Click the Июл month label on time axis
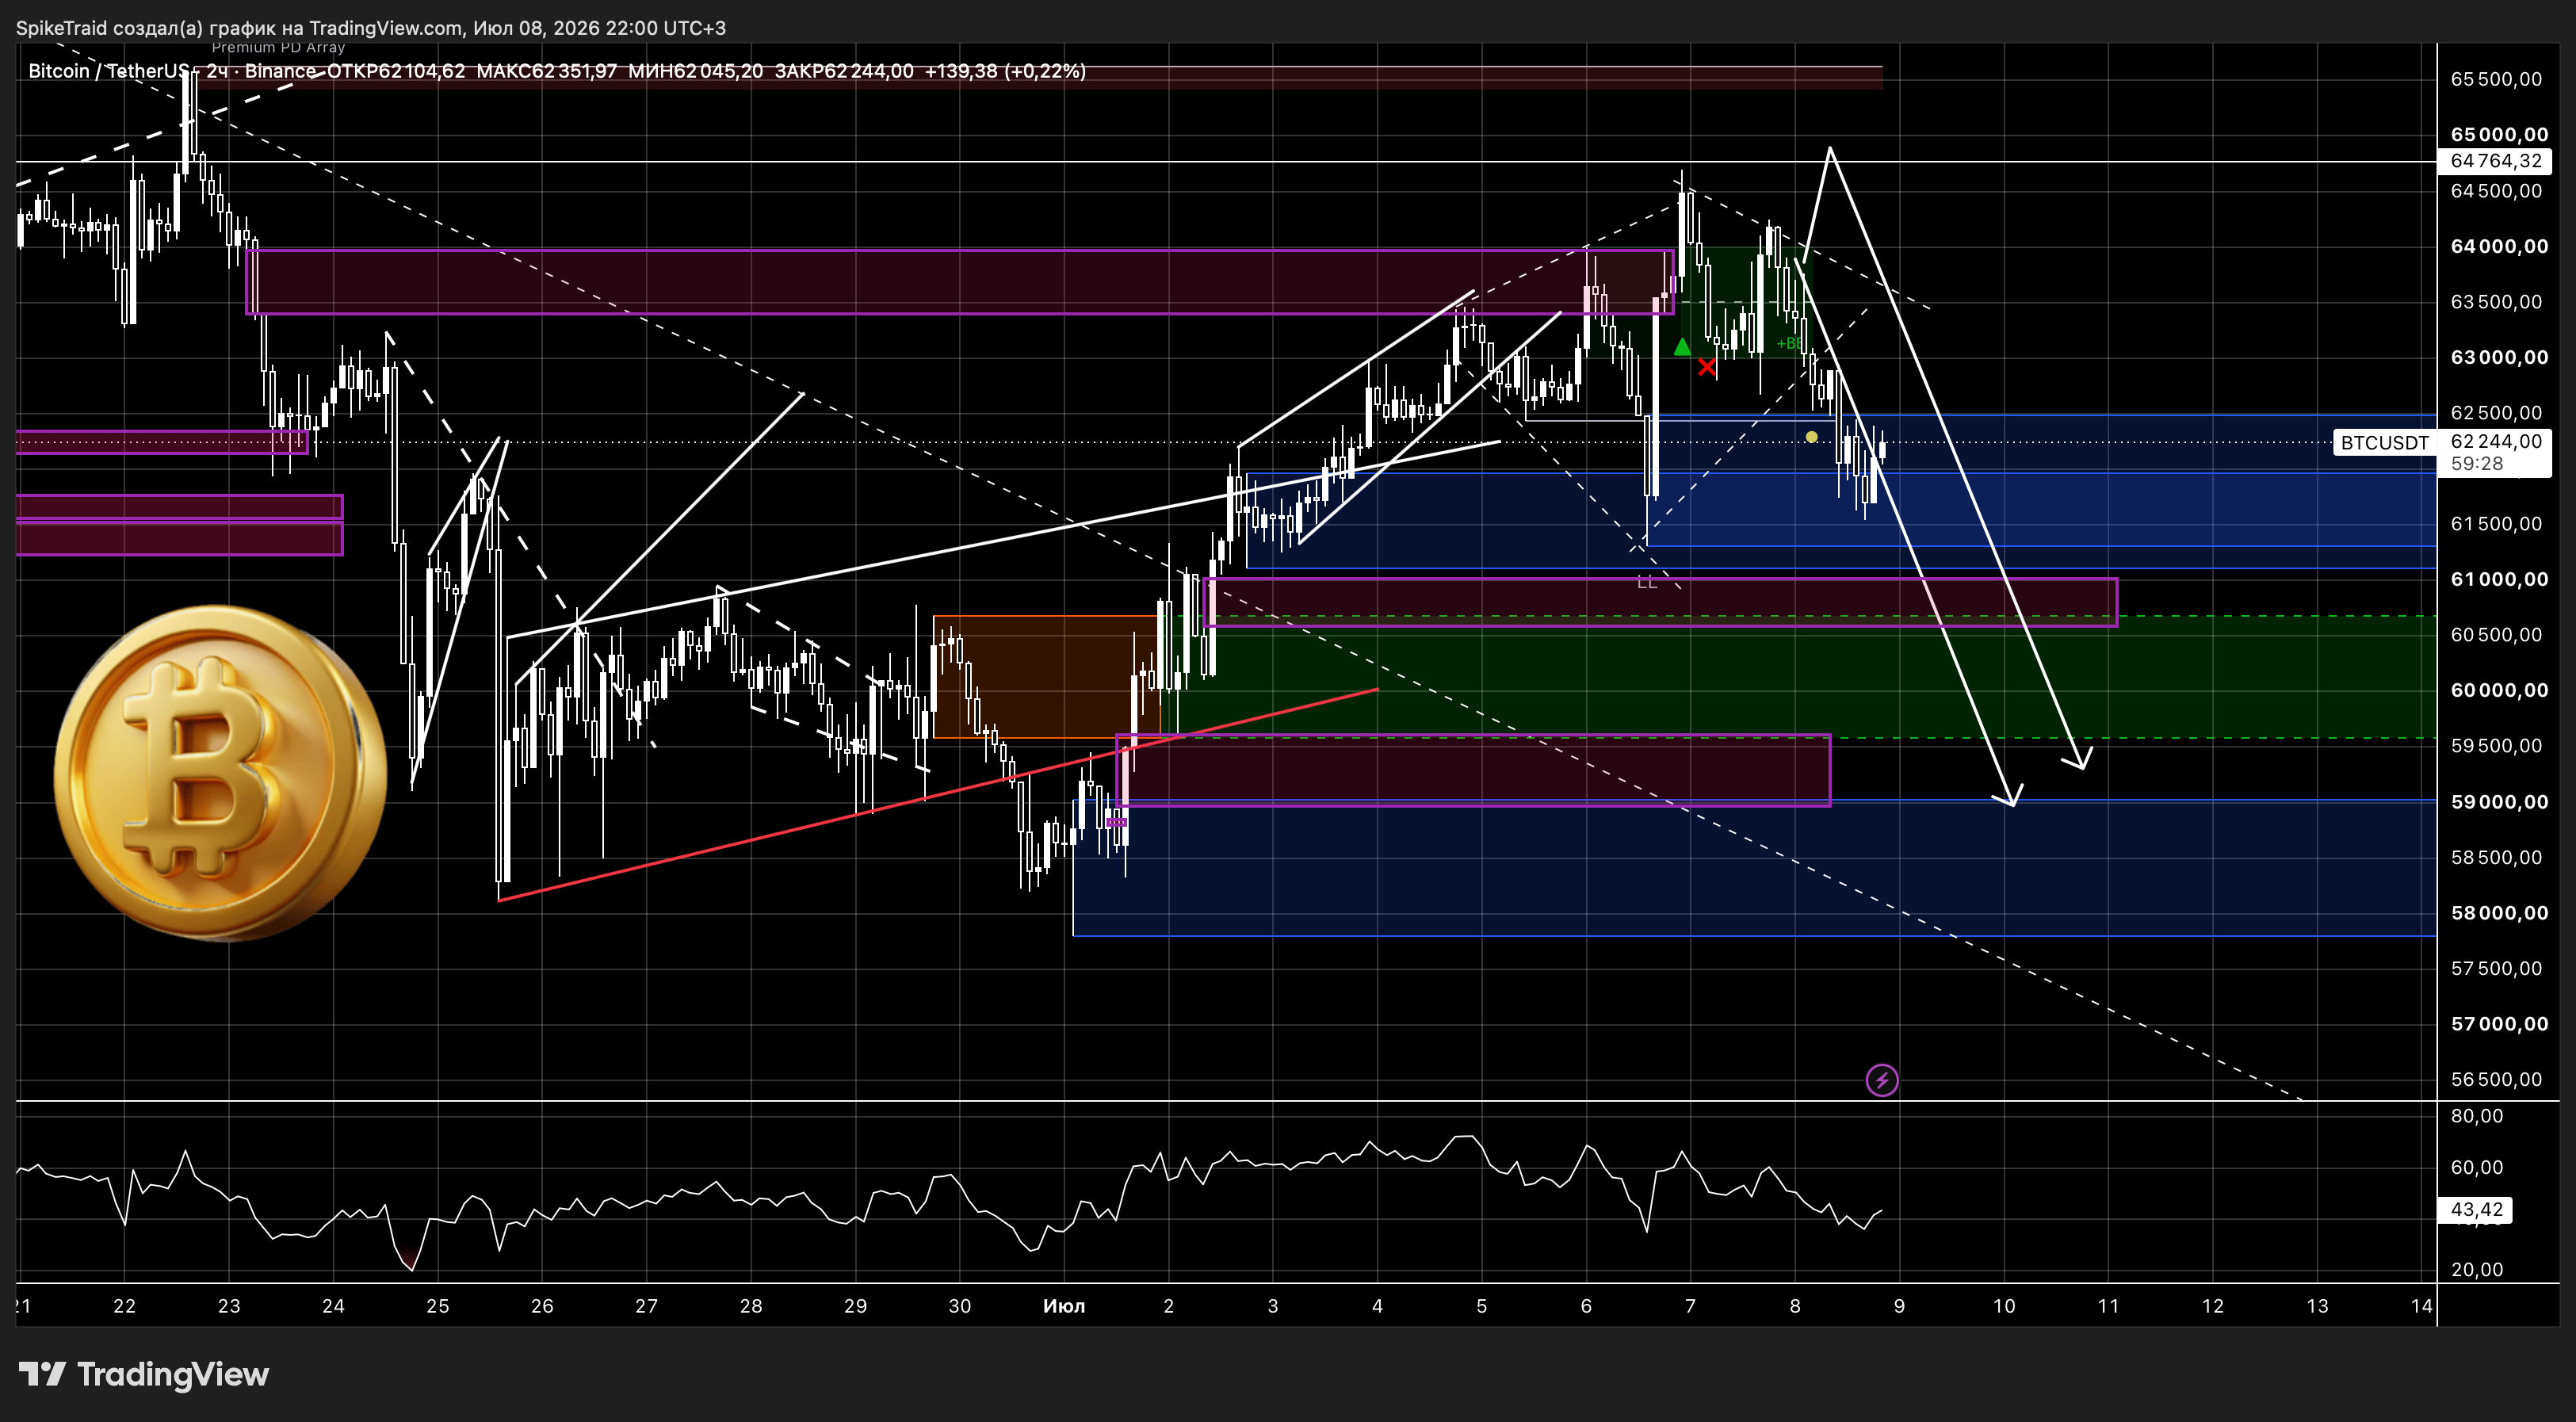Viewport: 2576px width, 1422px height. pos(1063,1306)
